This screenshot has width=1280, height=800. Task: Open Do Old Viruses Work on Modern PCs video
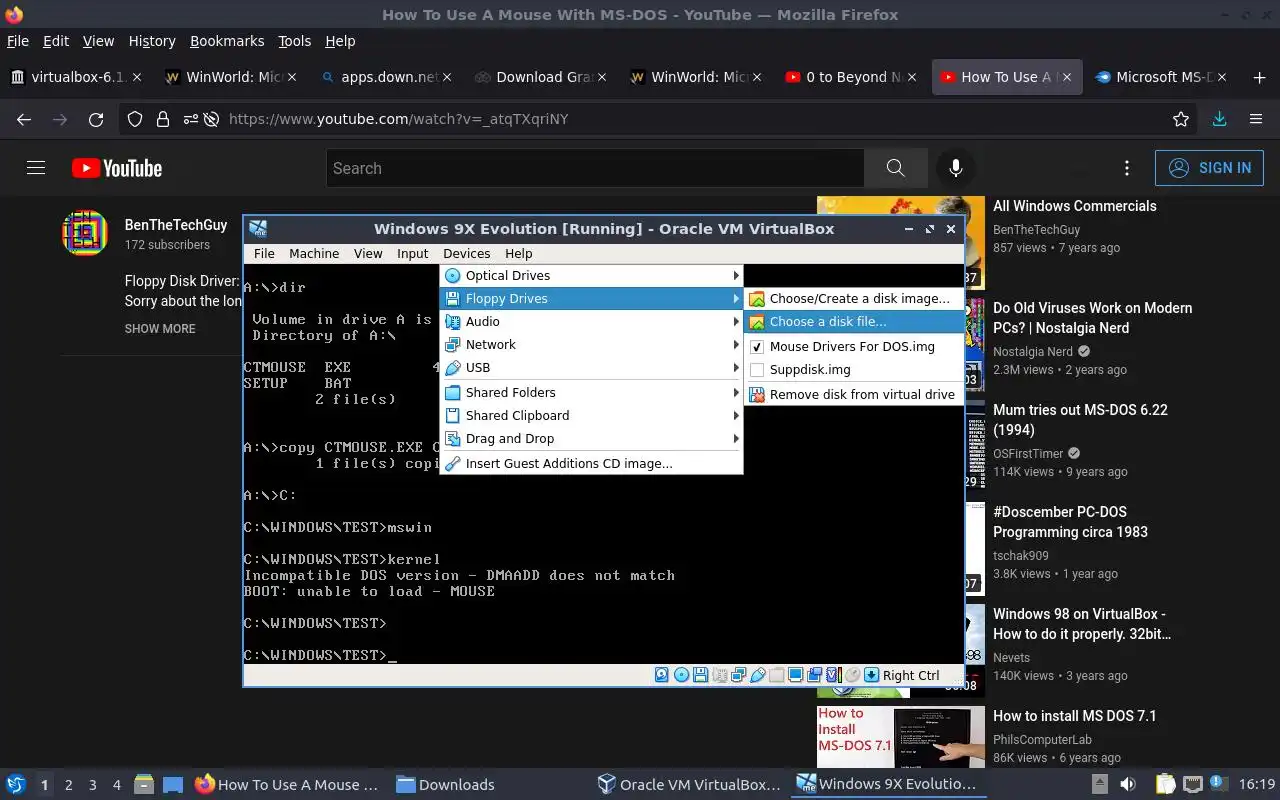[x=1092, y=318]
